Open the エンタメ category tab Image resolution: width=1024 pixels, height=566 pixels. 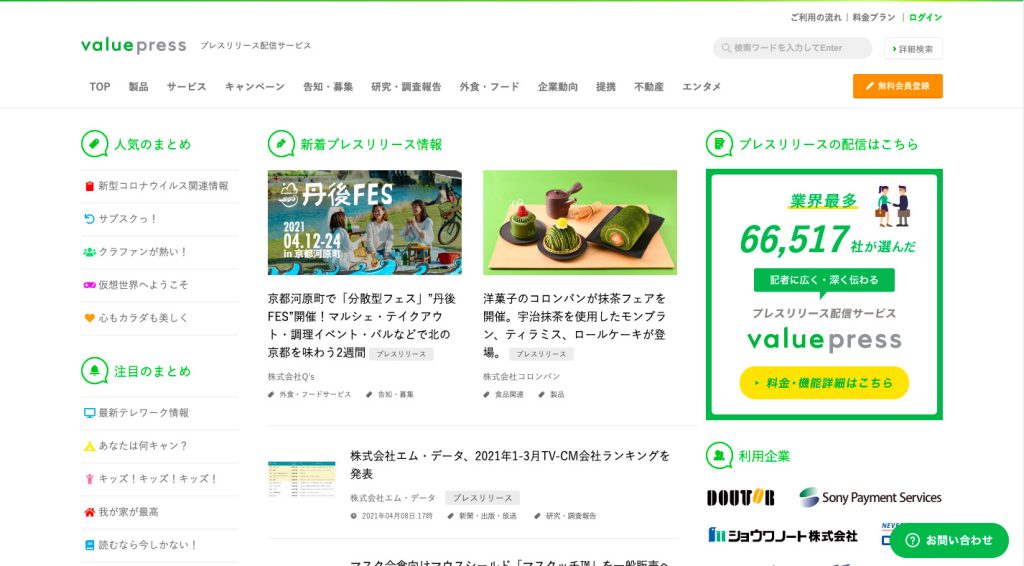point(701,86)
